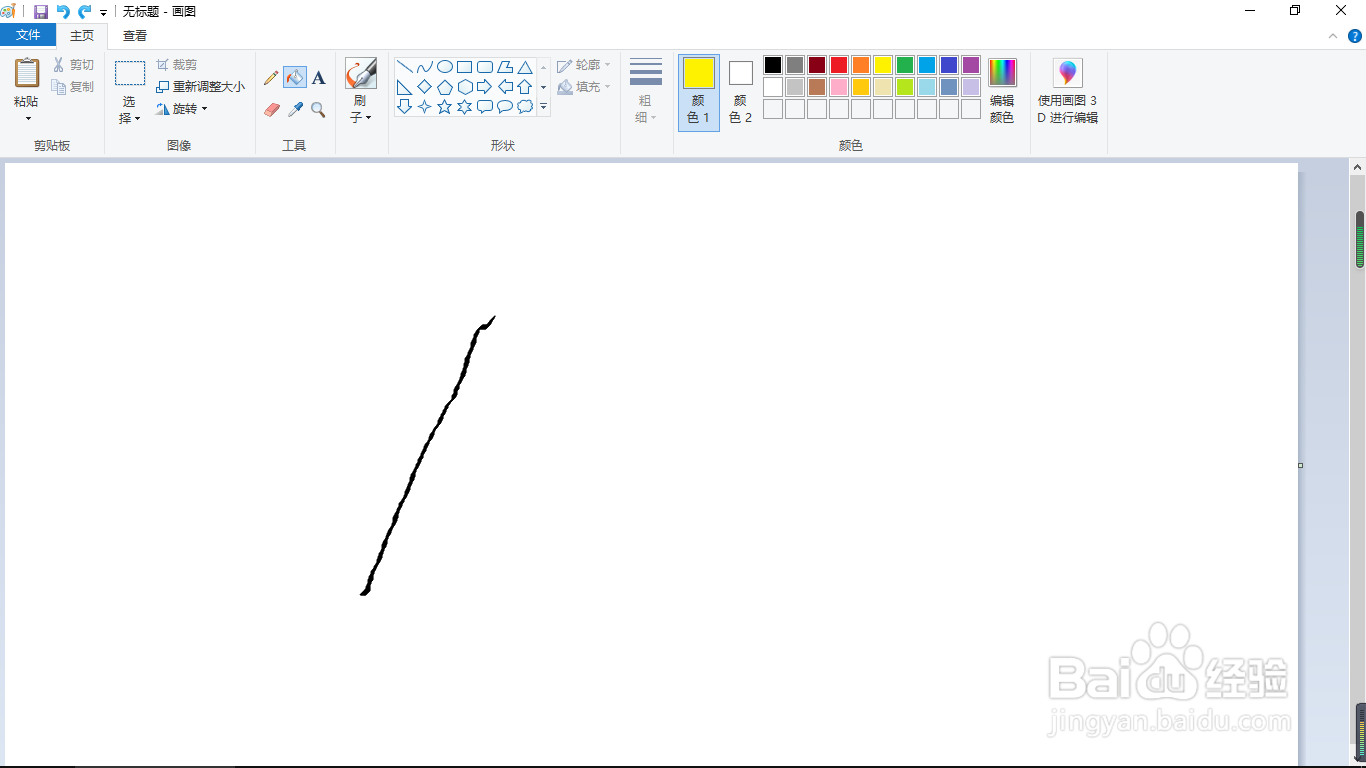
Task: Click the Paste clipboard icon
Action: click(27, 74)
